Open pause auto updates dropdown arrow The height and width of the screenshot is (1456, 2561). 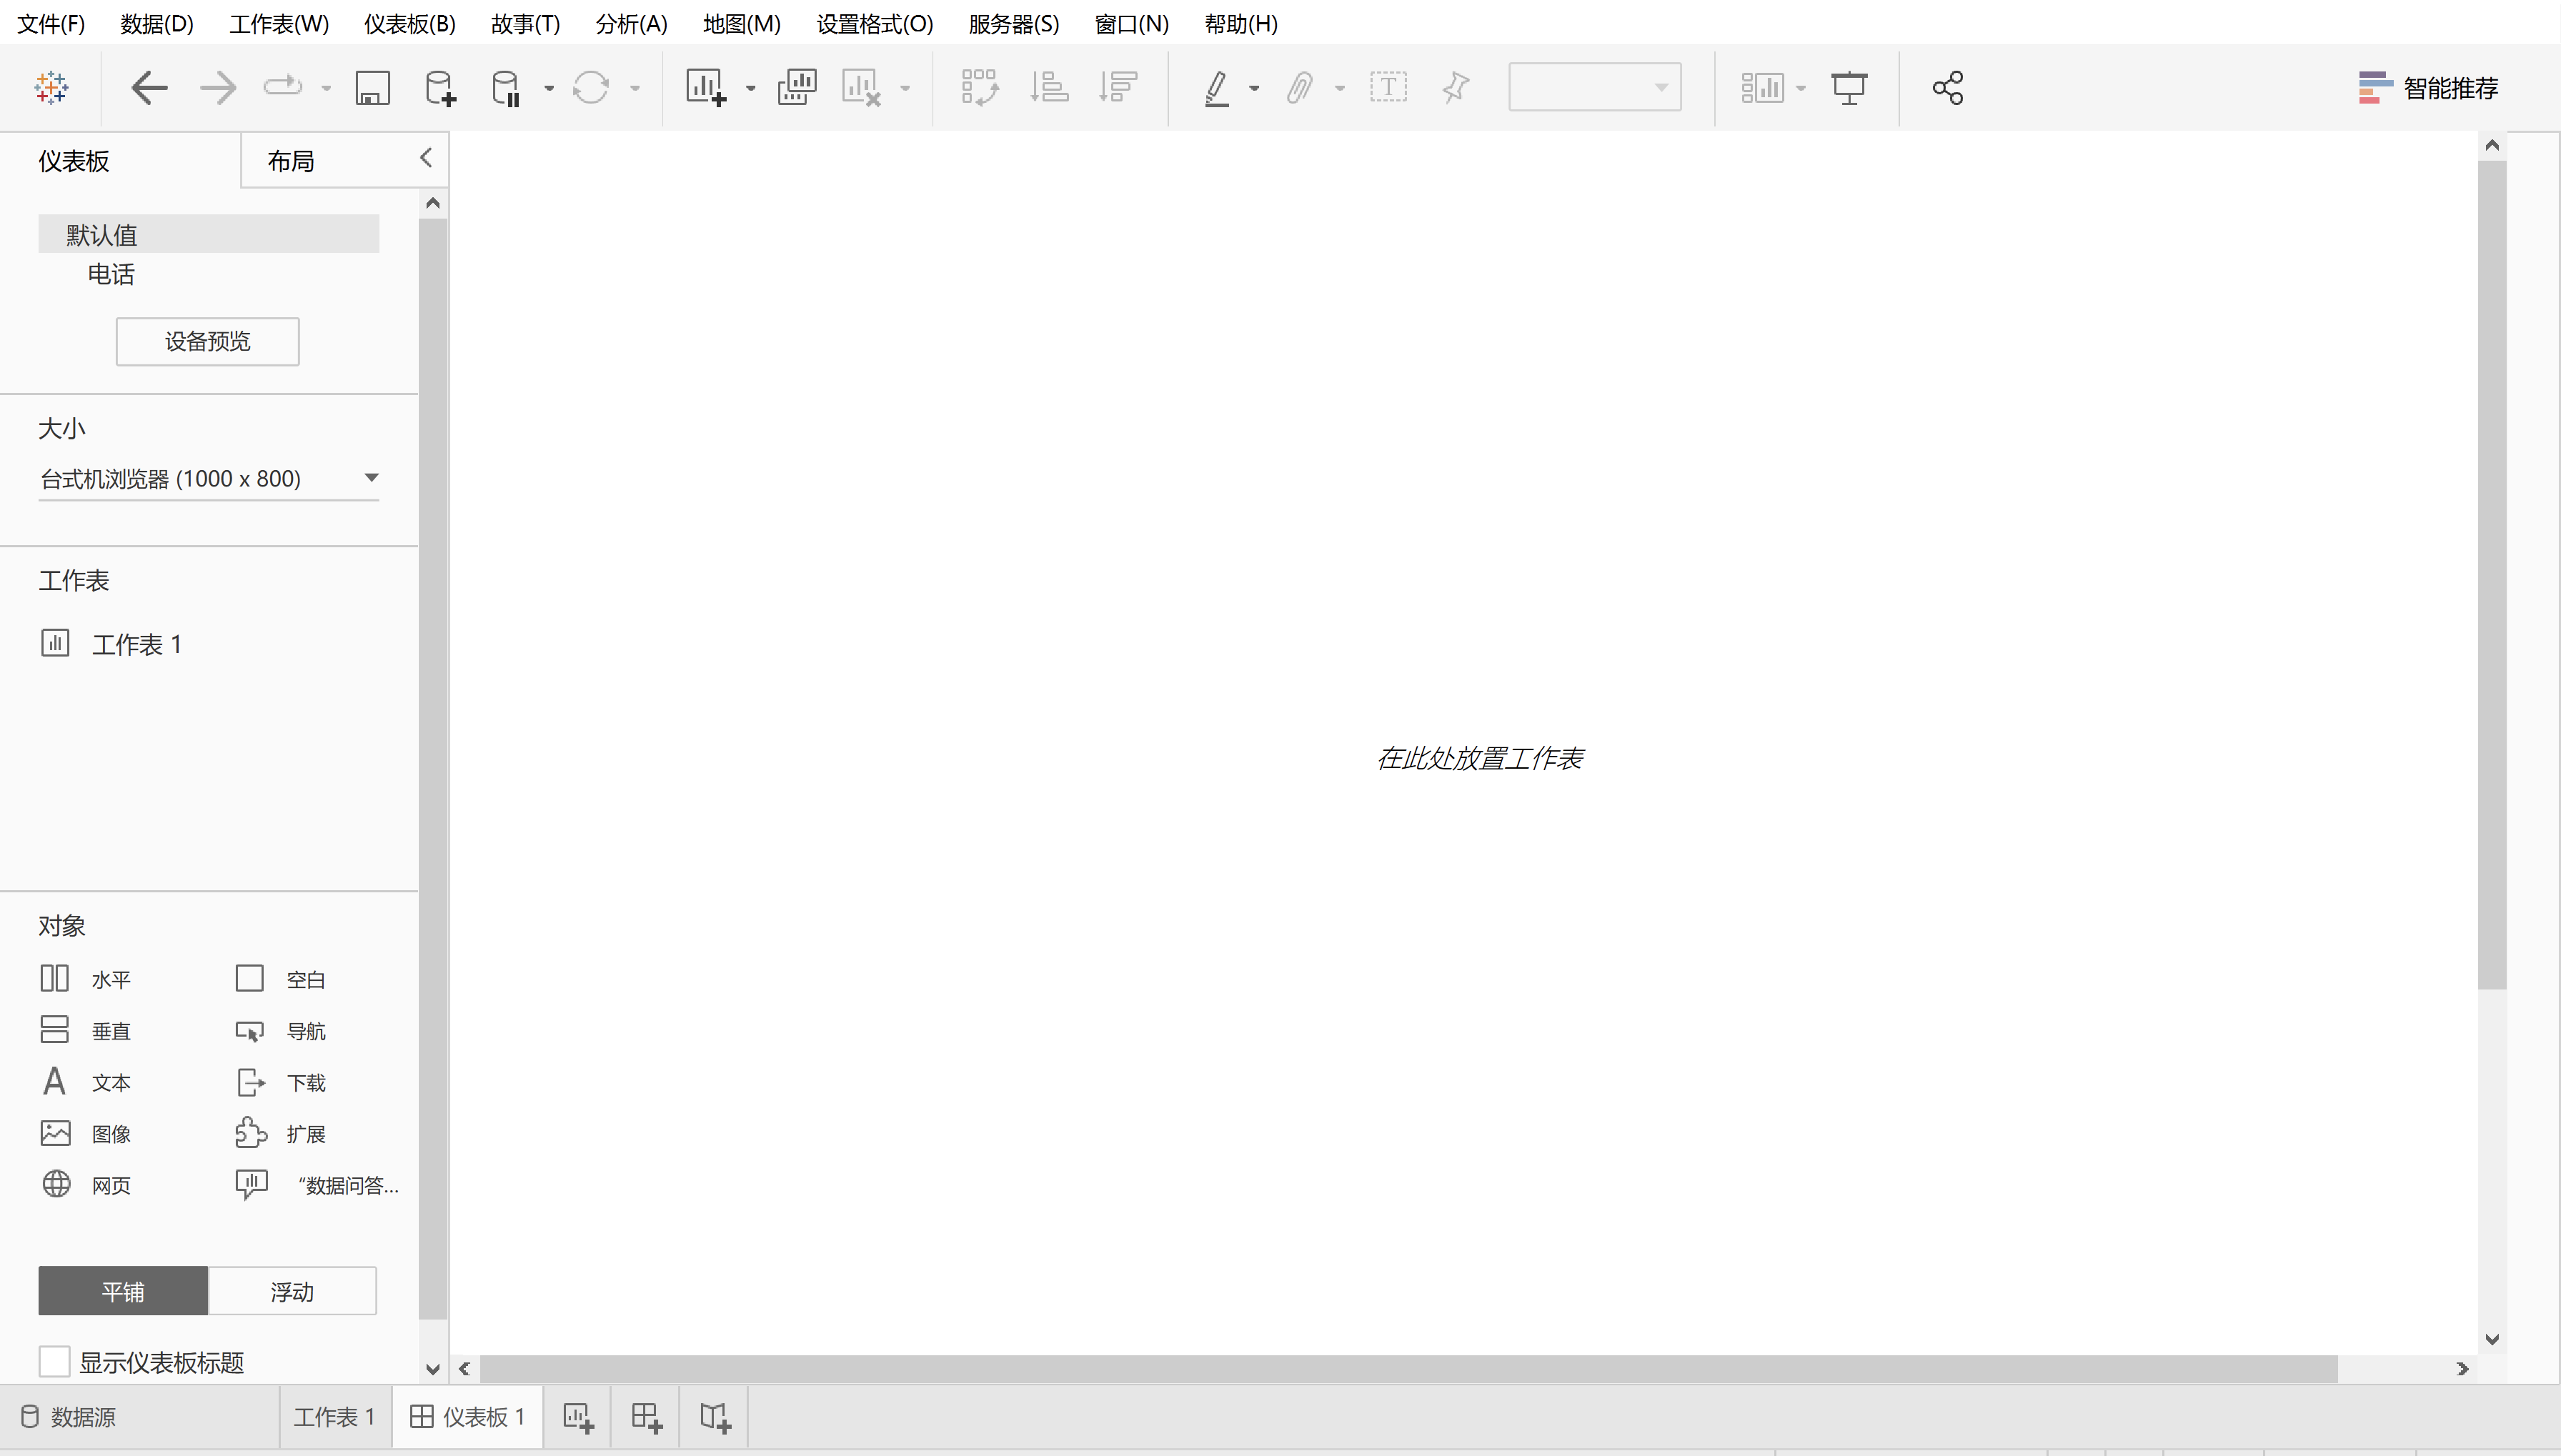(x=549, y=88)
